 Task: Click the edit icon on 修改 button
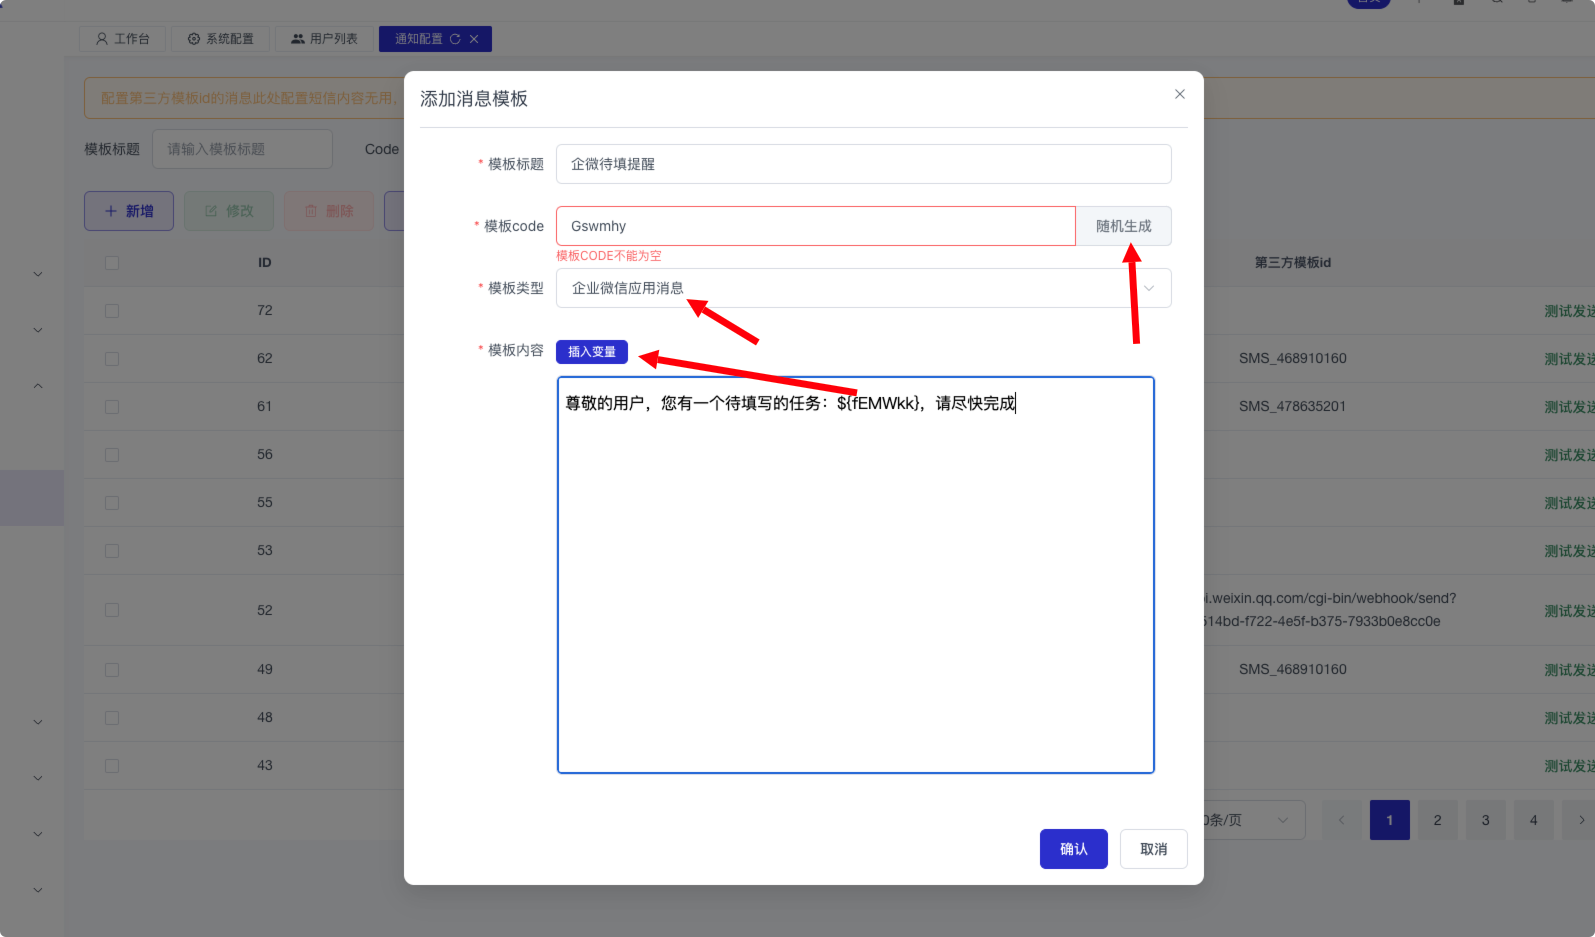coord(211,211)
